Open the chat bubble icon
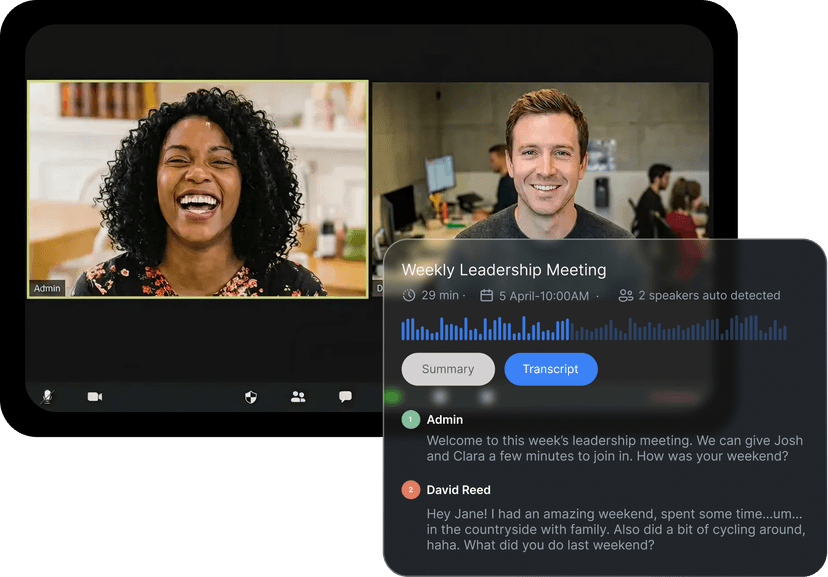828x577 pixels. tap(345, 396)
